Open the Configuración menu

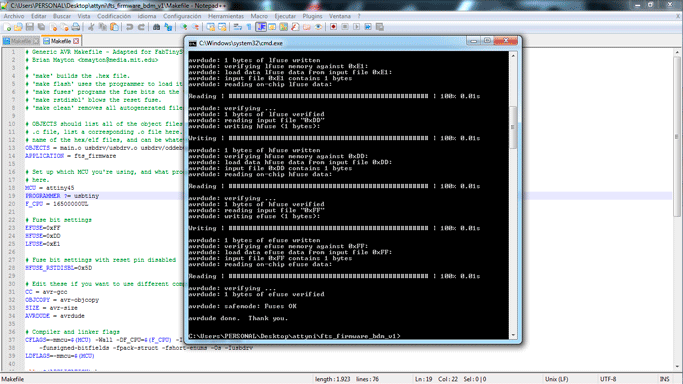182,16
